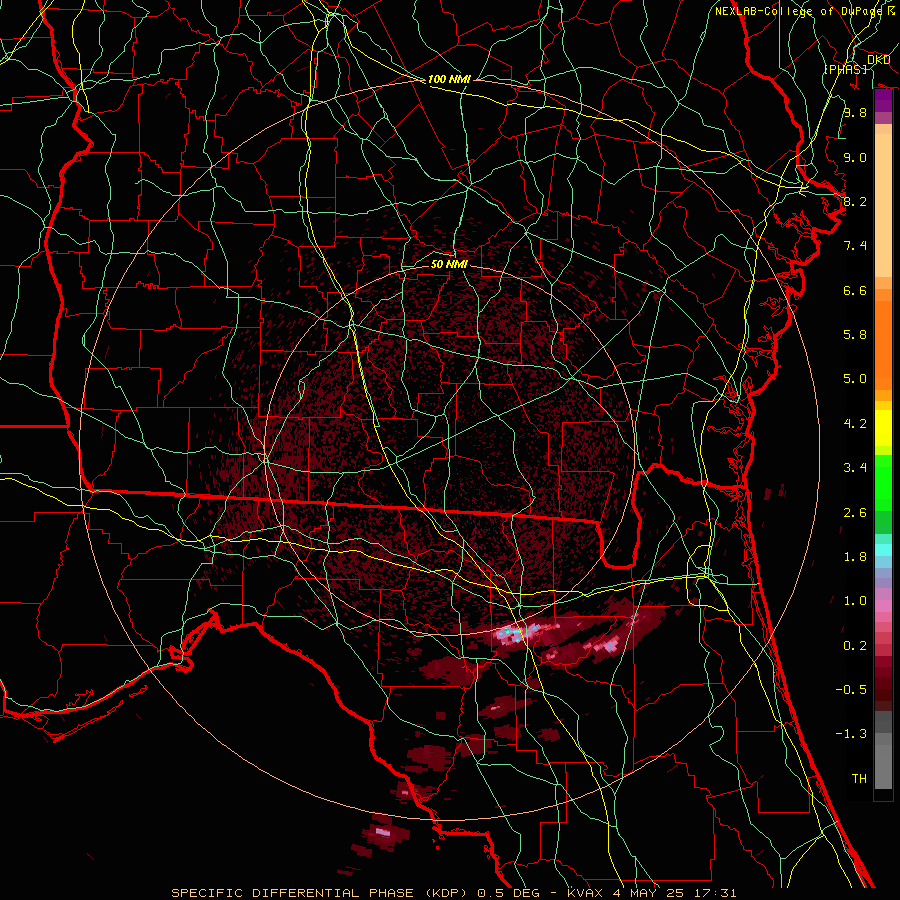This screenshot has width=900, height=900.
Task: Click the 3.4 legend value
Action: click(855, 468)
